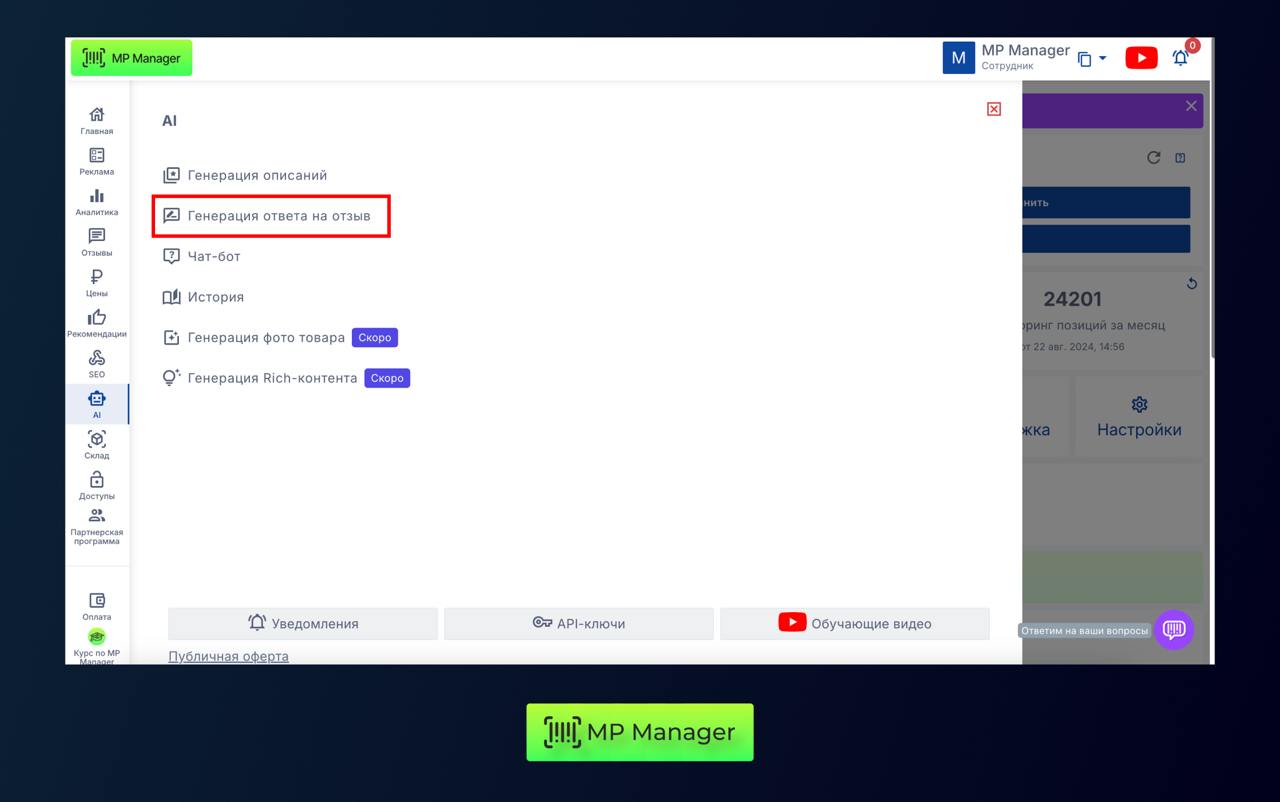Screen dimensions: 1280x802
Task: Open the Публичная оферта link
Action: point(228,656)
